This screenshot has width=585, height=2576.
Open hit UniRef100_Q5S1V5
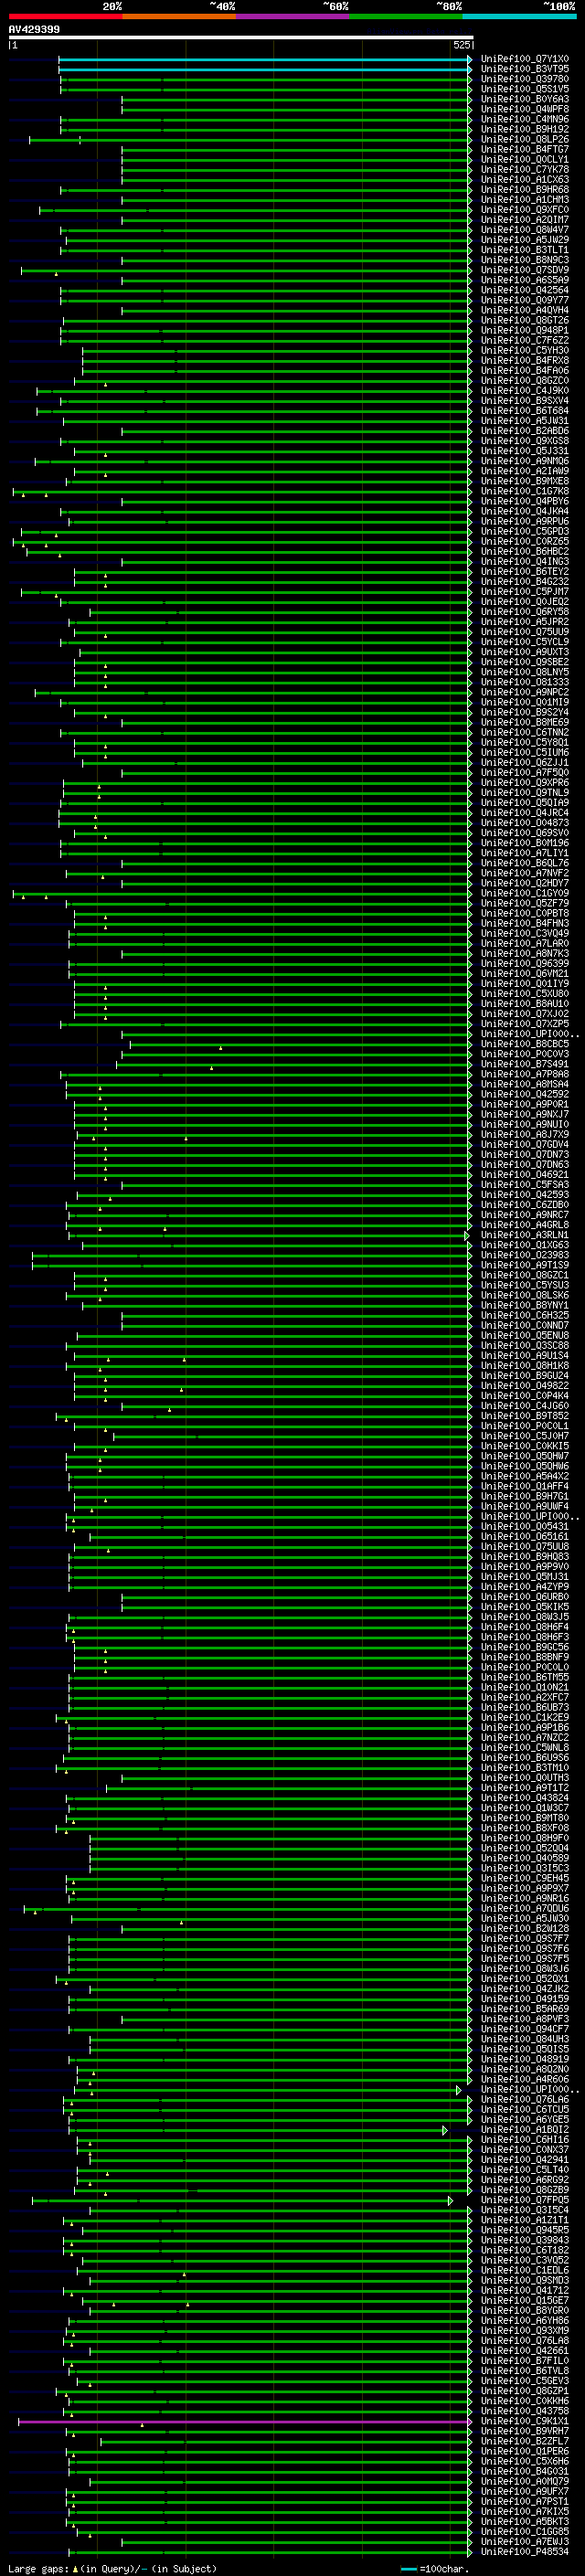pos(525,89)
